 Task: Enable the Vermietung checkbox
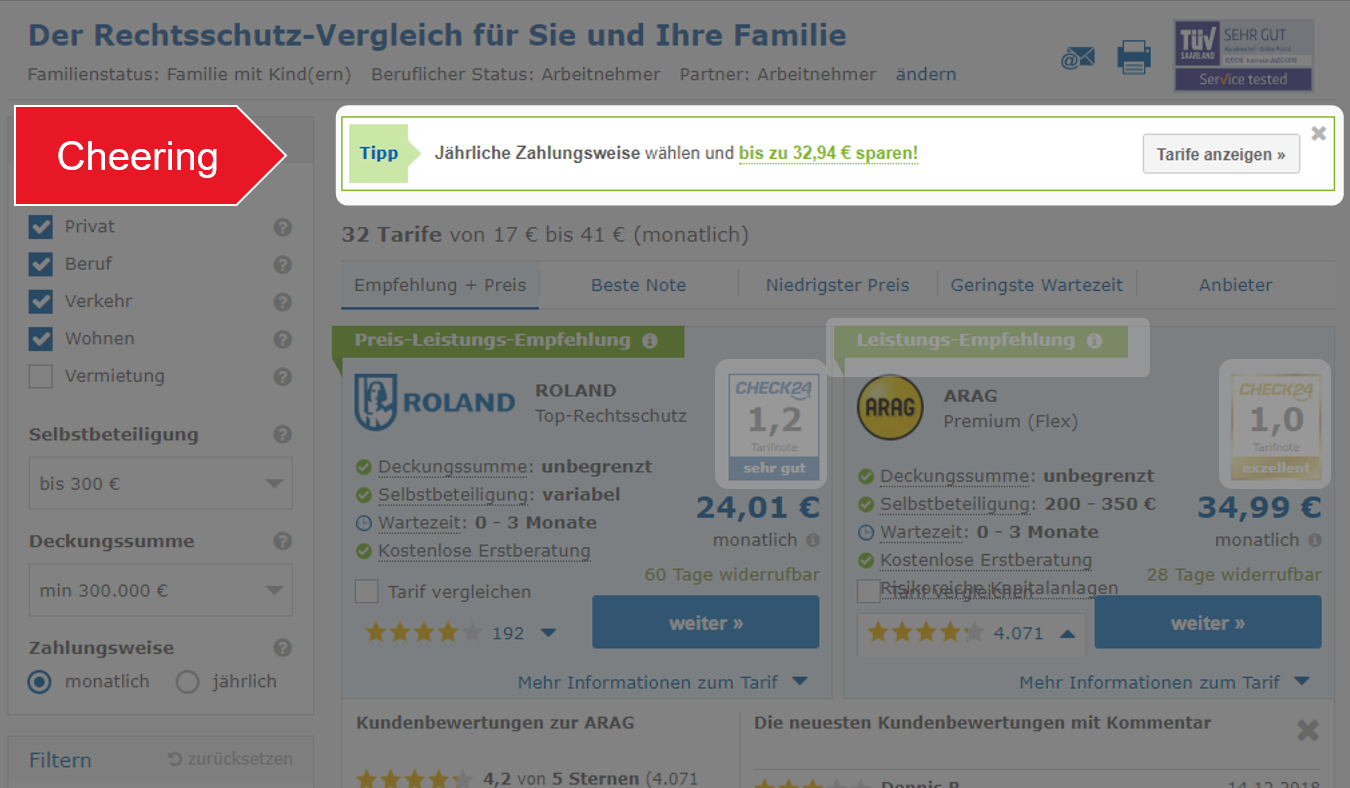coord(41,377)
